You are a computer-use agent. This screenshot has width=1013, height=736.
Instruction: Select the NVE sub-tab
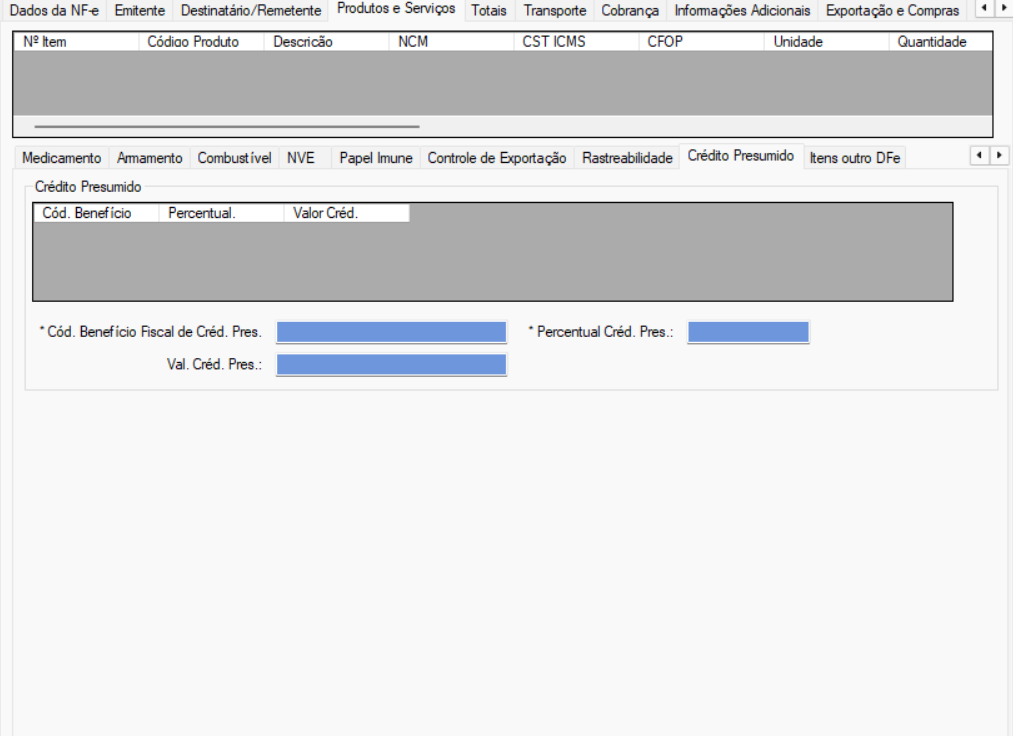tap(301, 158)
